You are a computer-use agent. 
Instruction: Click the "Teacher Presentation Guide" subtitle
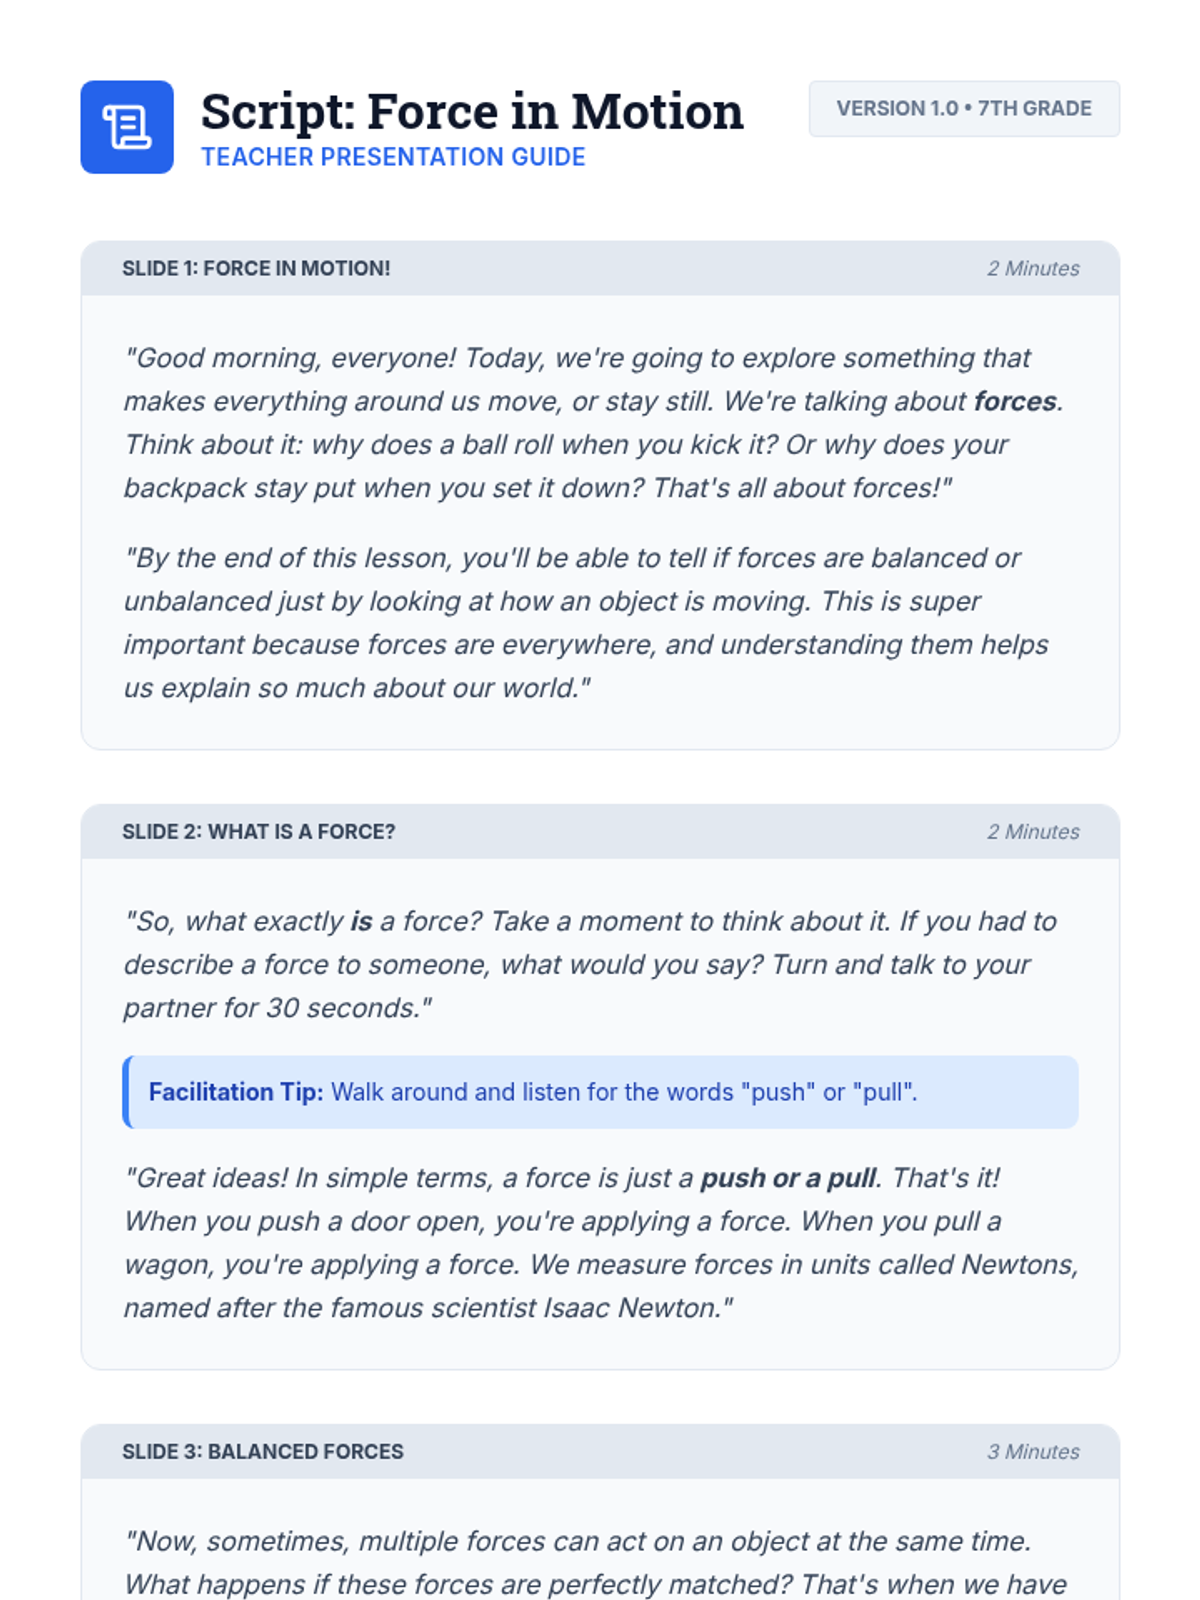(x=393, y=157)
